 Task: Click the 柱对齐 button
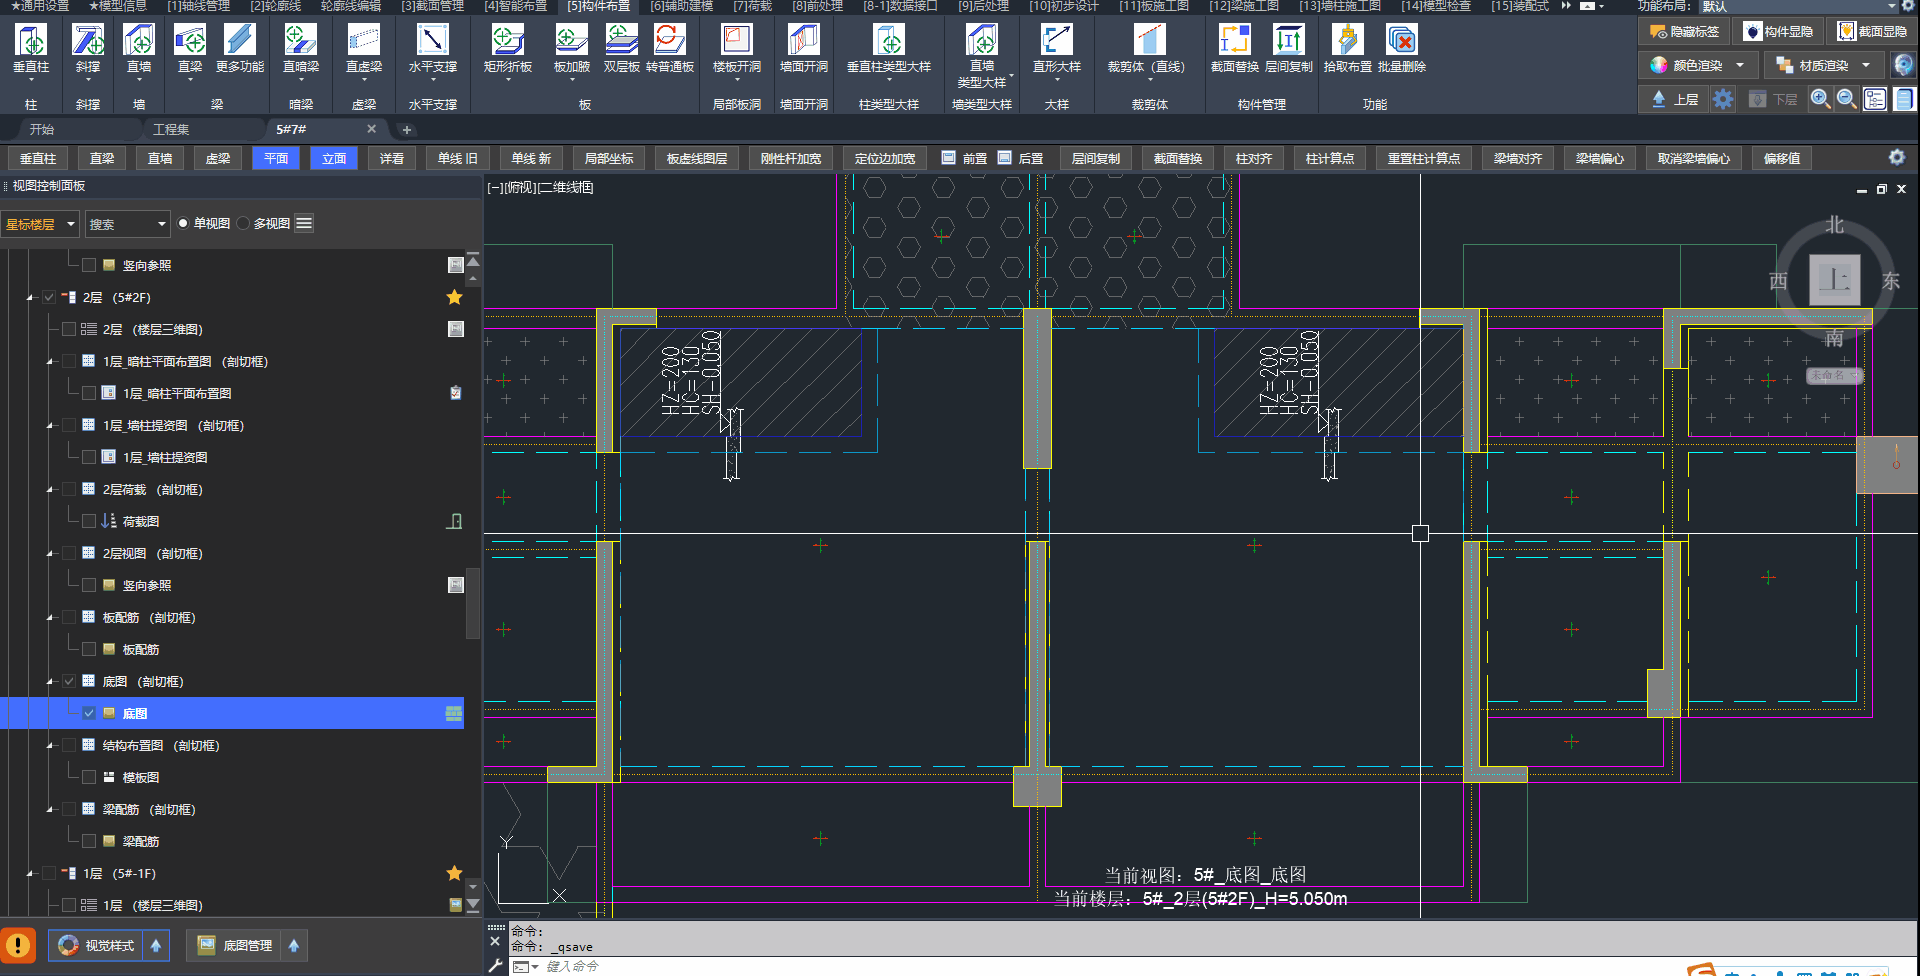[x=1253, y=159]
